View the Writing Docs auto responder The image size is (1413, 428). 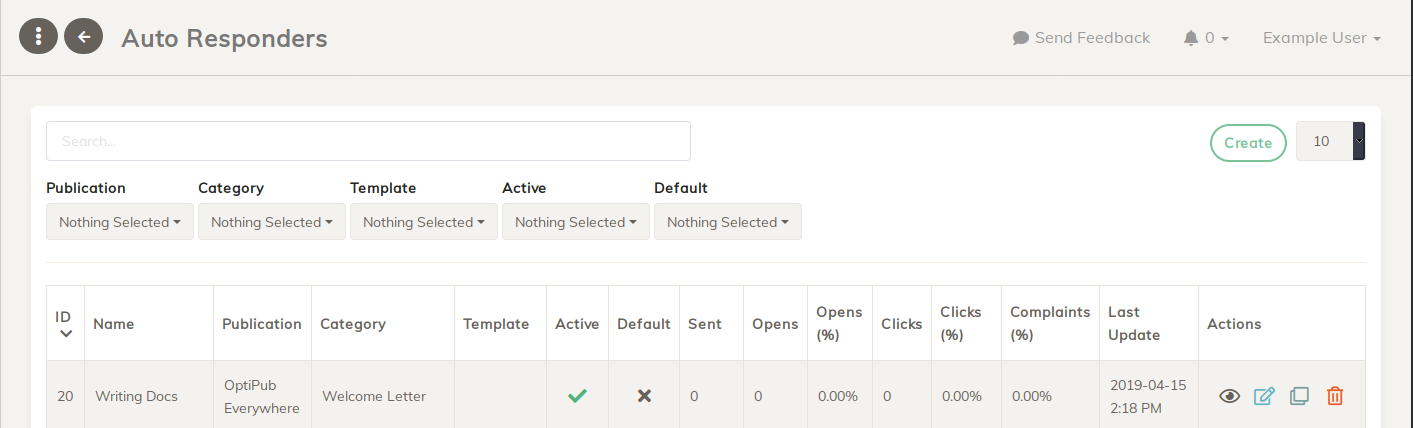1230,396
